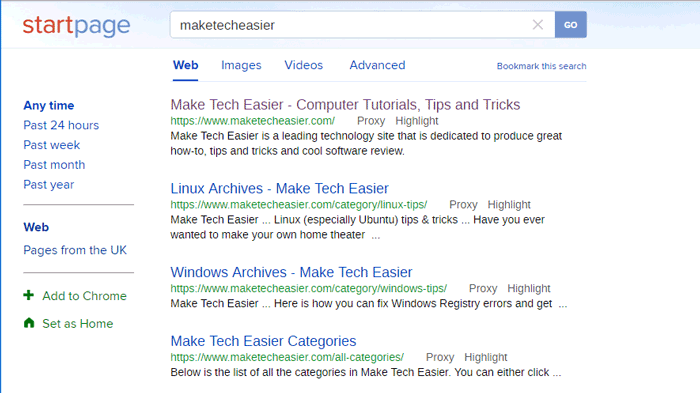Click Bookmark this search link
The width and height of the screenshot is (700, 393).
[x=542, y=66]
